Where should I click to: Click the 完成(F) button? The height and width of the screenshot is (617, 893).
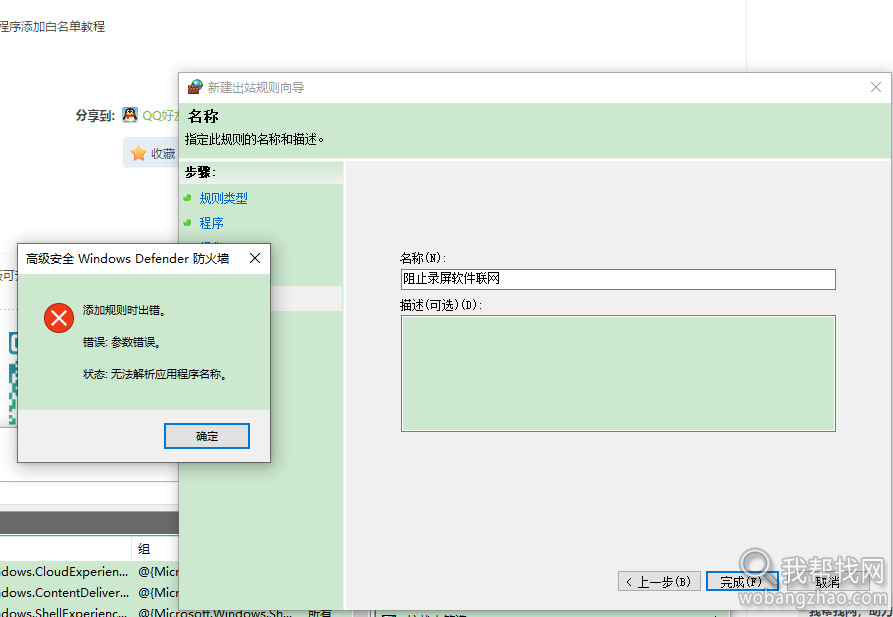pos(742,582)
